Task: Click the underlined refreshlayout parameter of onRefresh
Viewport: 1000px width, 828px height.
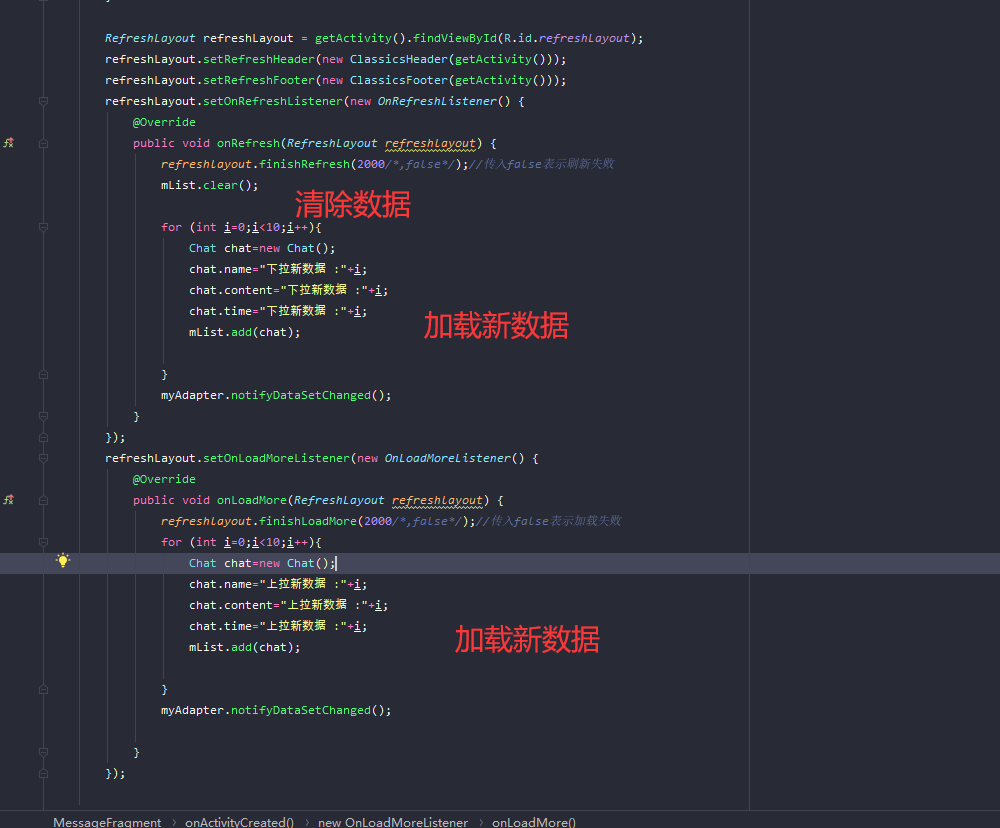Action: (430, 144)
